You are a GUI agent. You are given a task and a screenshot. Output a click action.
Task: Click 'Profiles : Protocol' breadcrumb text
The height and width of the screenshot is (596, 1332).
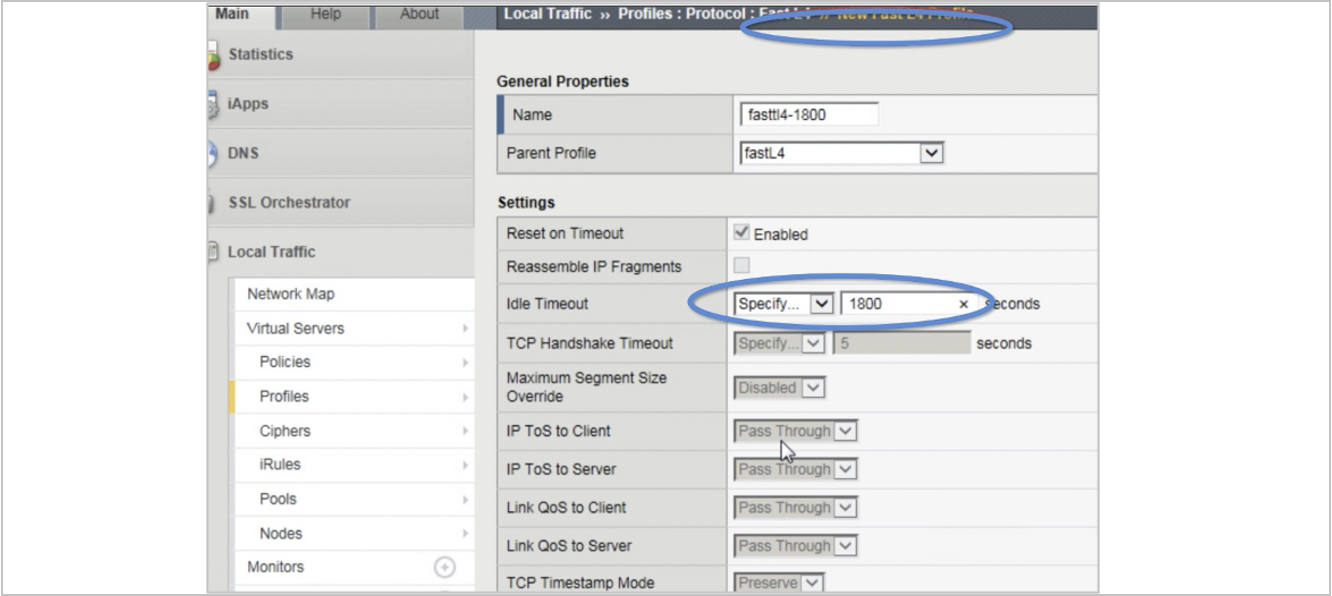click(x=681, y=14)
